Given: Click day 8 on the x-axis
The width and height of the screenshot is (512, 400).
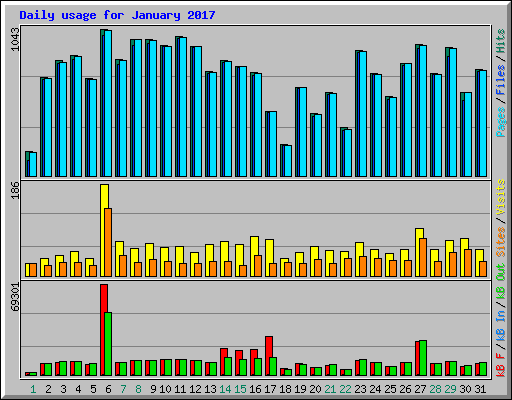Looking at the screenshot, I should (138, 389).
